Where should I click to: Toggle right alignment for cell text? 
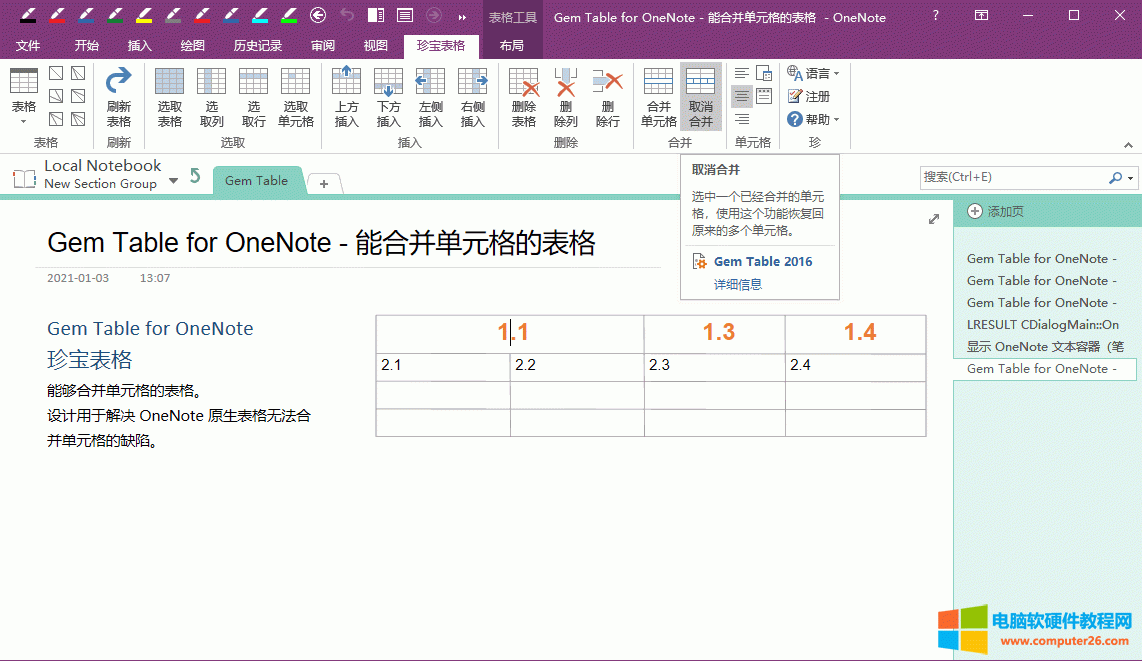tap(741, 119)
